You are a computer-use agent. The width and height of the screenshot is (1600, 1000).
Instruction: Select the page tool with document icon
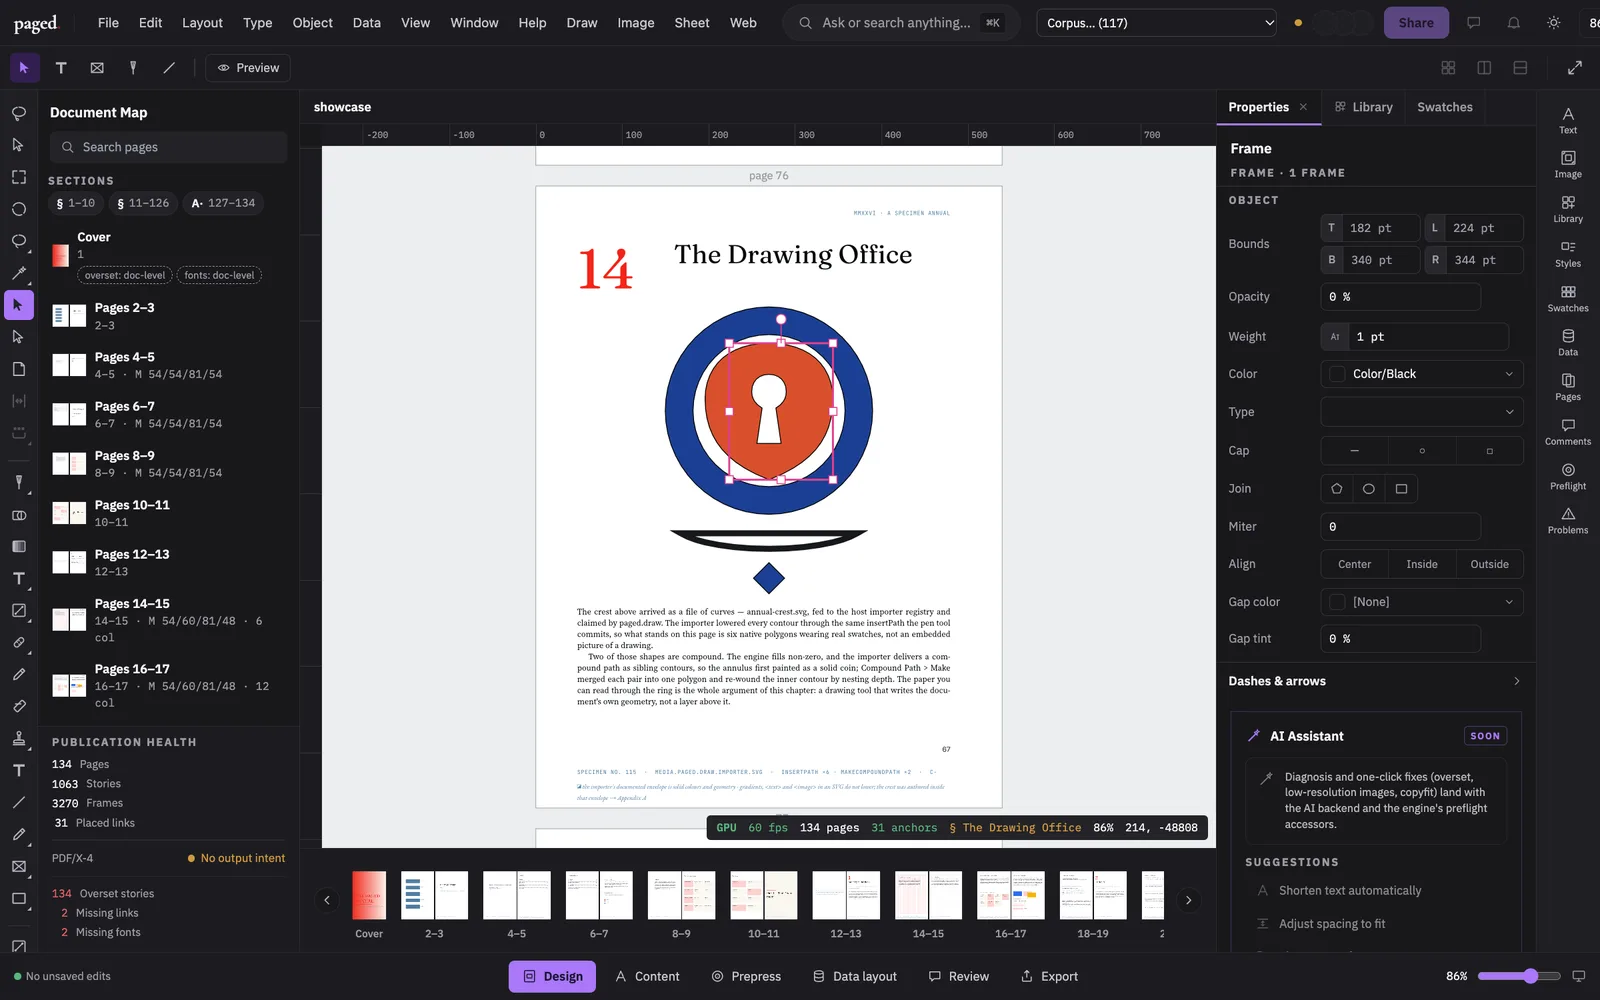pos(19,369)
